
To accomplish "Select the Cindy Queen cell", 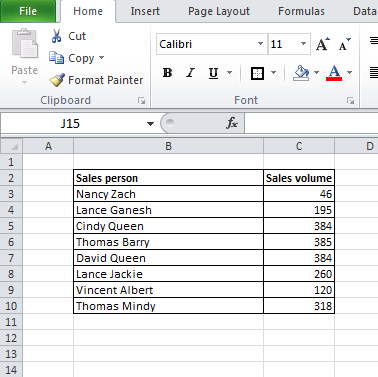I will [x=168, y=226].
